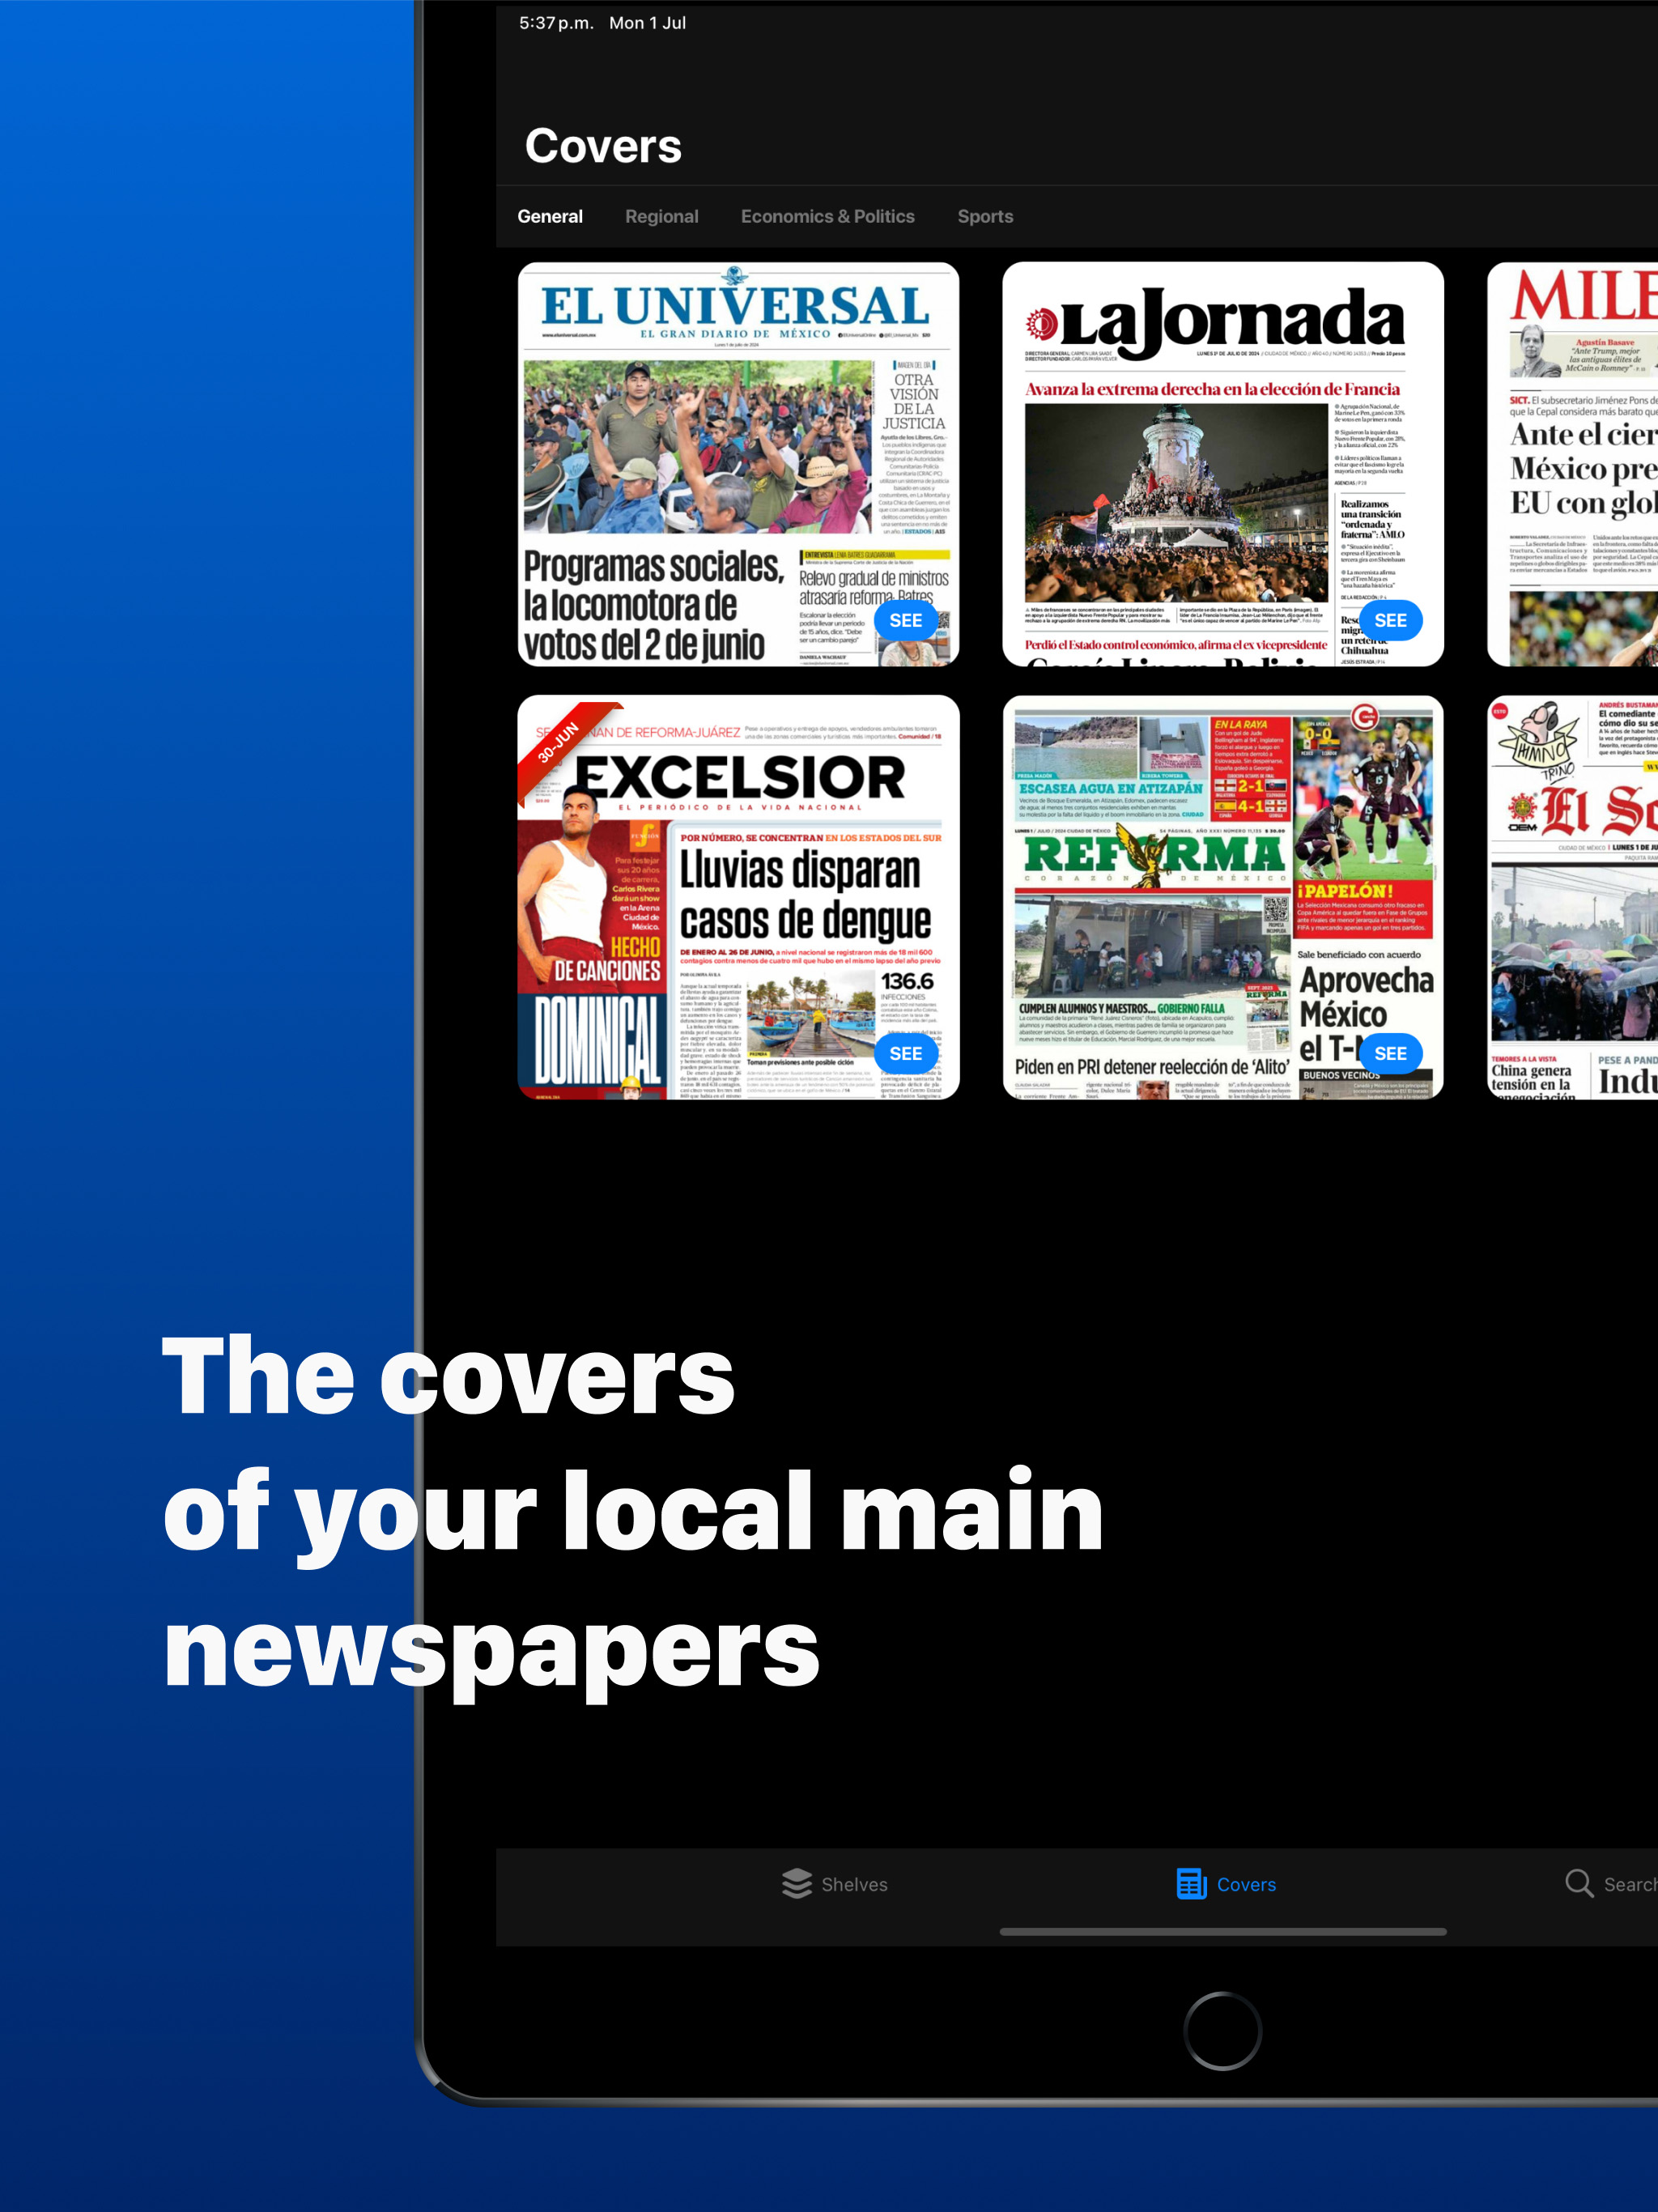Screen dimensions: 1658x2212
Task: Open Reforma cover thumbnail
Action: pyautogui.click(x=1223, y=897)
